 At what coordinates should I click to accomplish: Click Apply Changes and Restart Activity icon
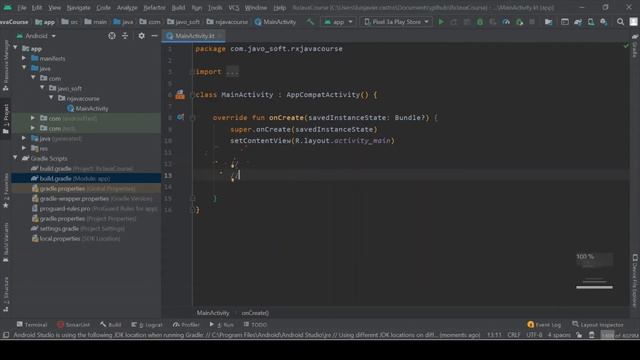(454, 22)
